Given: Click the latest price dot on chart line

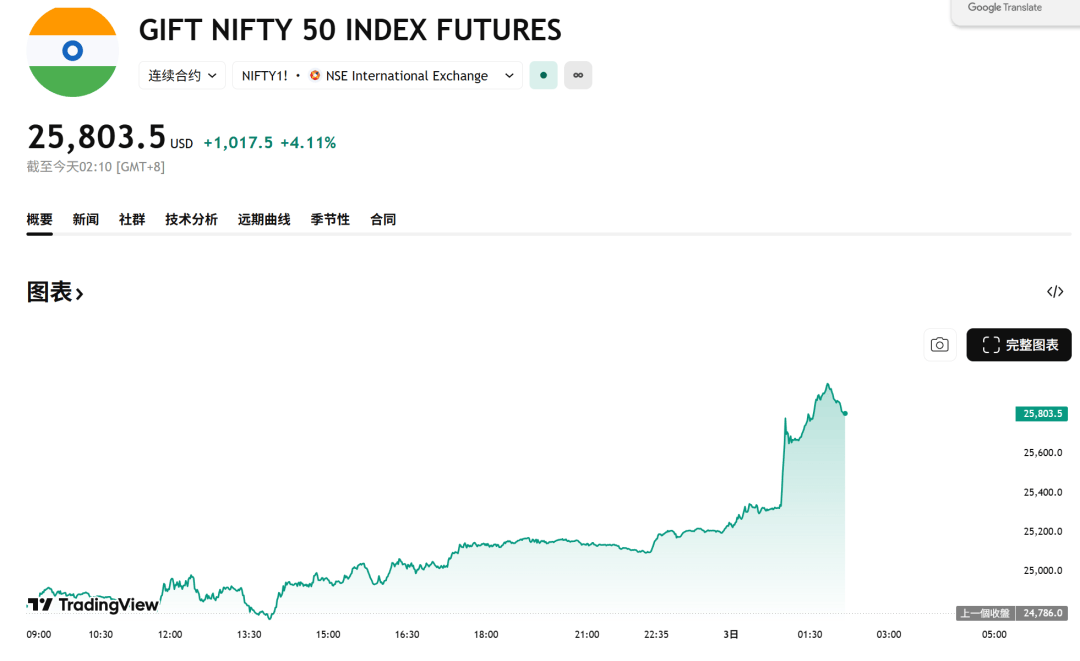Looking at the screenshot, I should pos(846,413).
